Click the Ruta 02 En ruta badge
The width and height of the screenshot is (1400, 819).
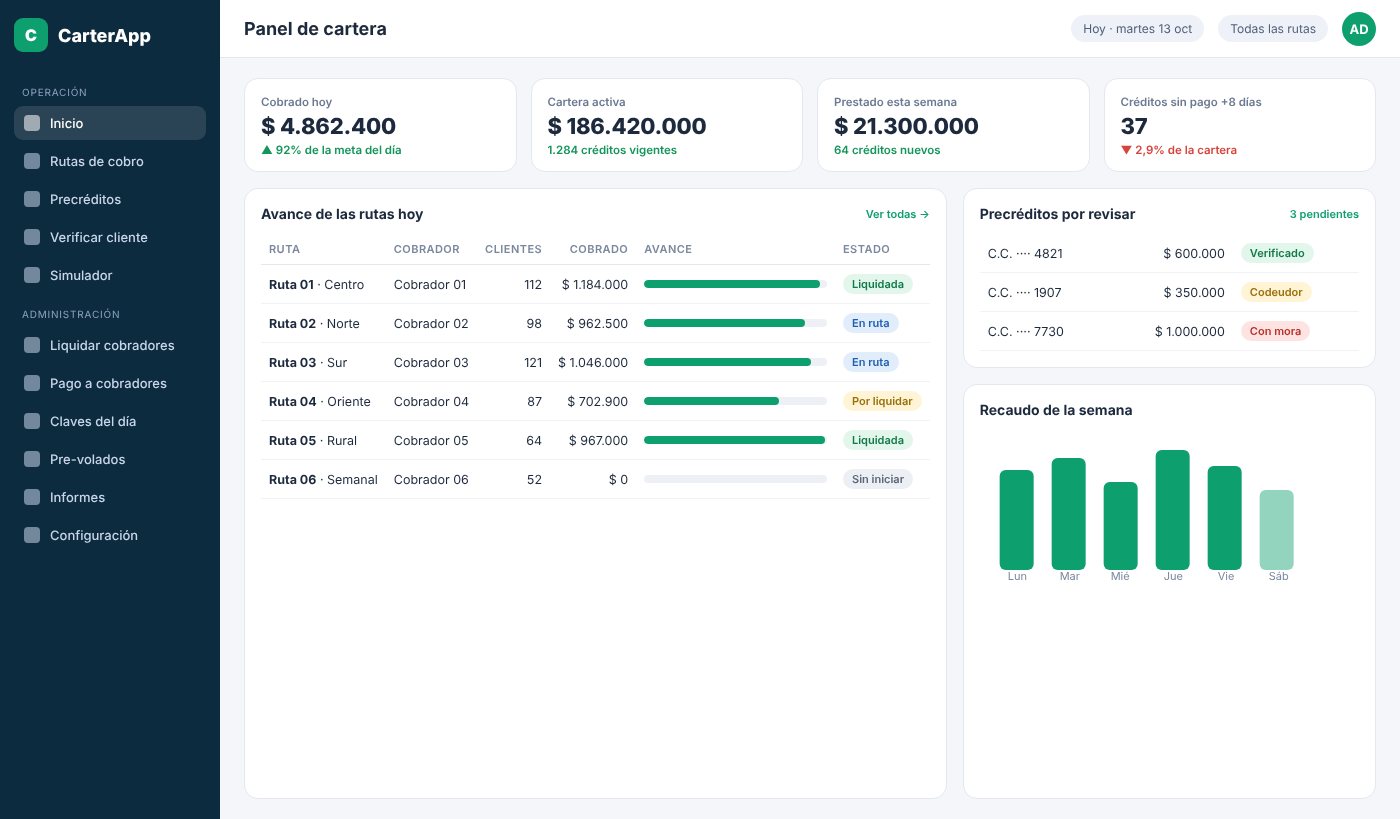point(871,323)
